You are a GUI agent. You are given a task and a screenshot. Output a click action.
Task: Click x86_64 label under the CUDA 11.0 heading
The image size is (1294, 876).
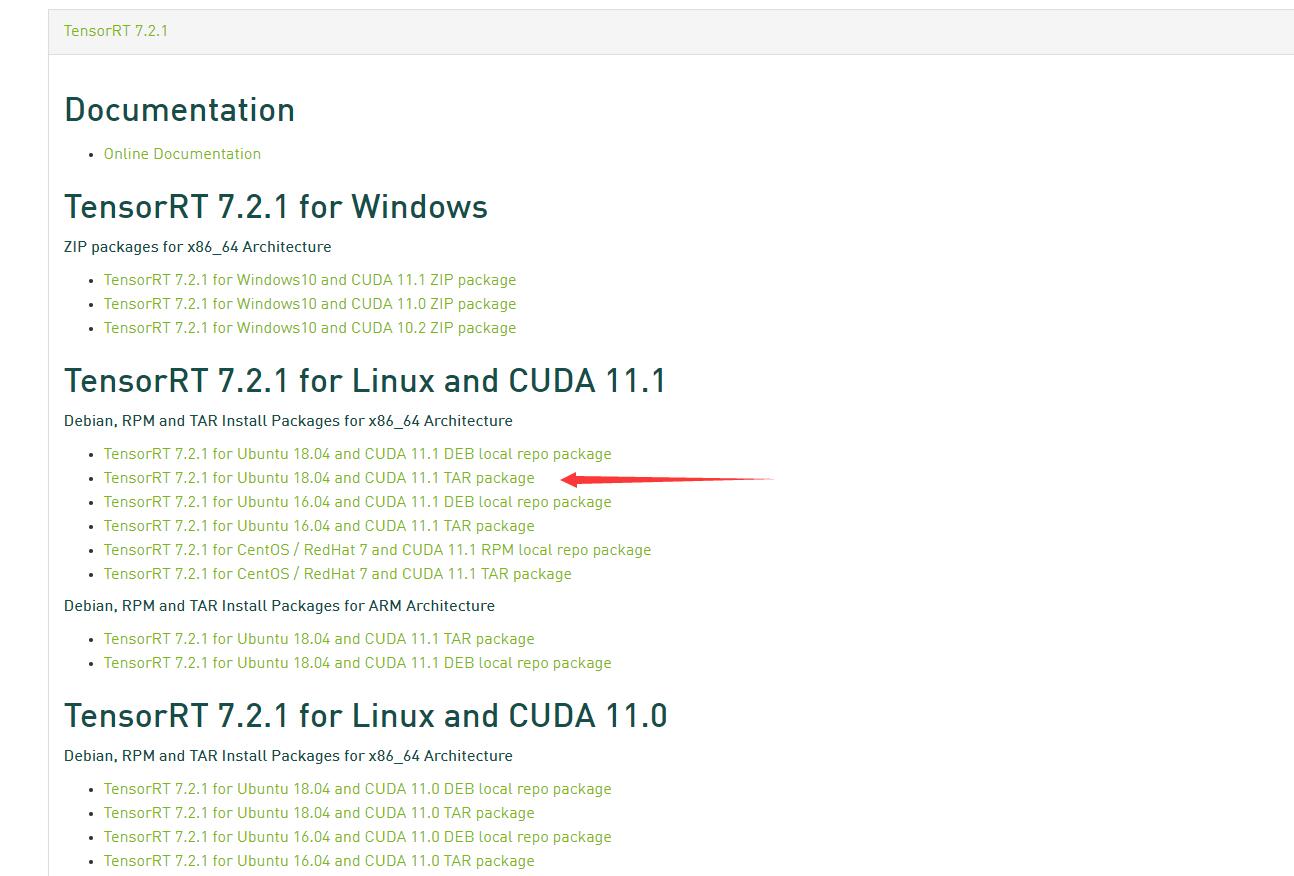pyautogui.click(x=288, y=756)
